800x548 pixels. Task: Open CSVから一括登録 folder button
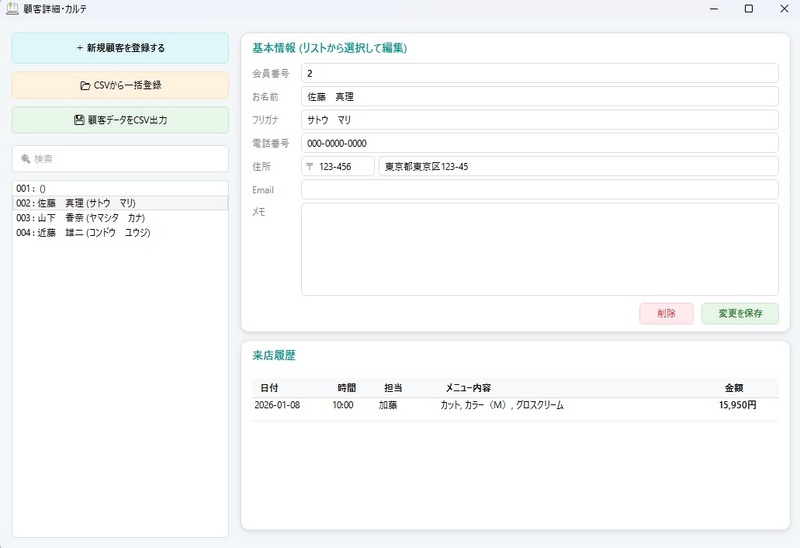click(120, 85)
